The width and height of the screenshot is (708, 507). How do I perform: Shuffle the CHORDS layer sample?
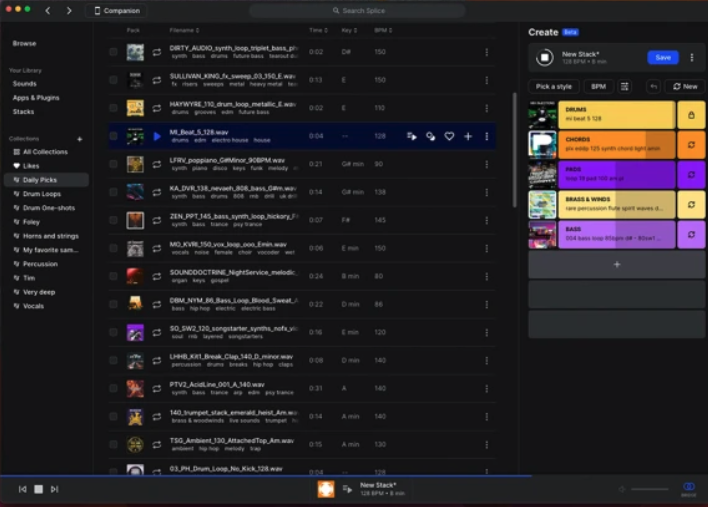click(x=691, y=145)
